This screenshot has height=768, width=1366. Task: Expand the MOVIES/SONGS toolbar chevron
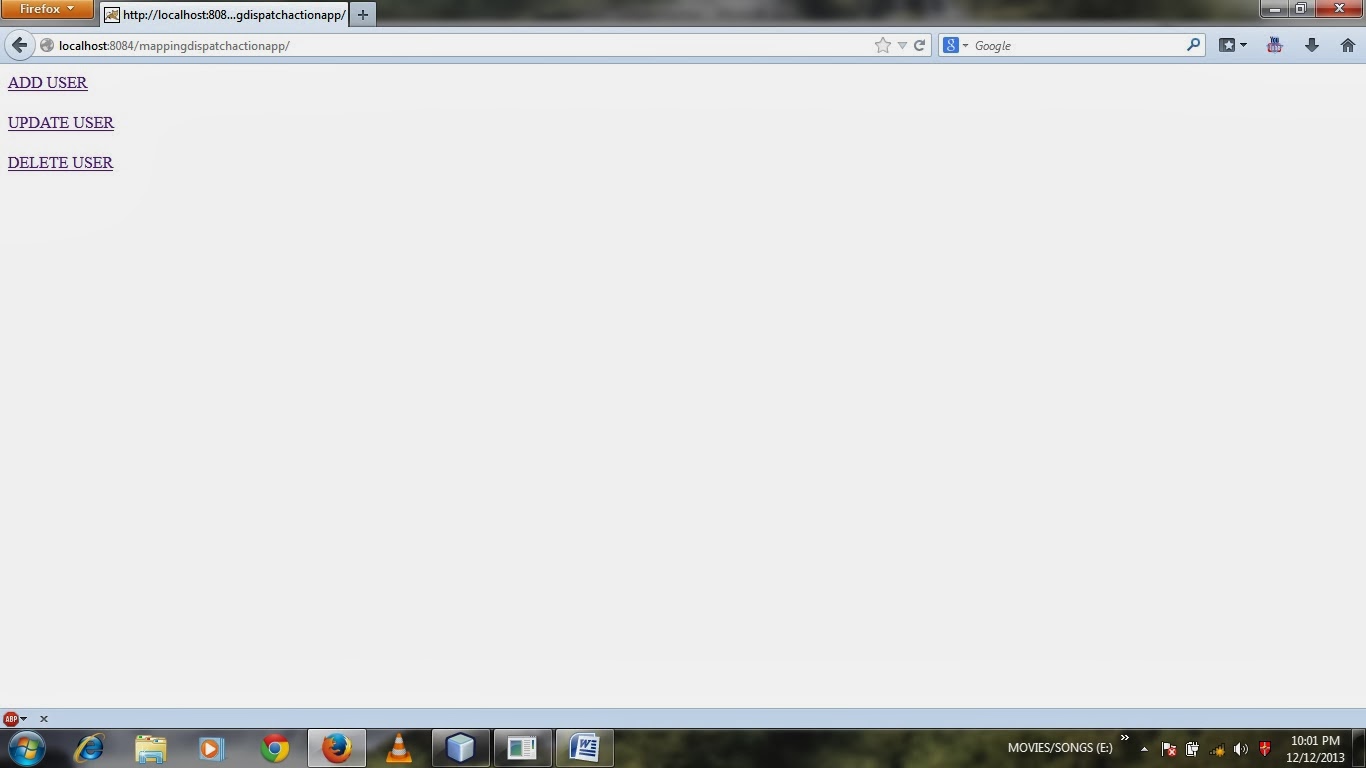(1125, 739)
